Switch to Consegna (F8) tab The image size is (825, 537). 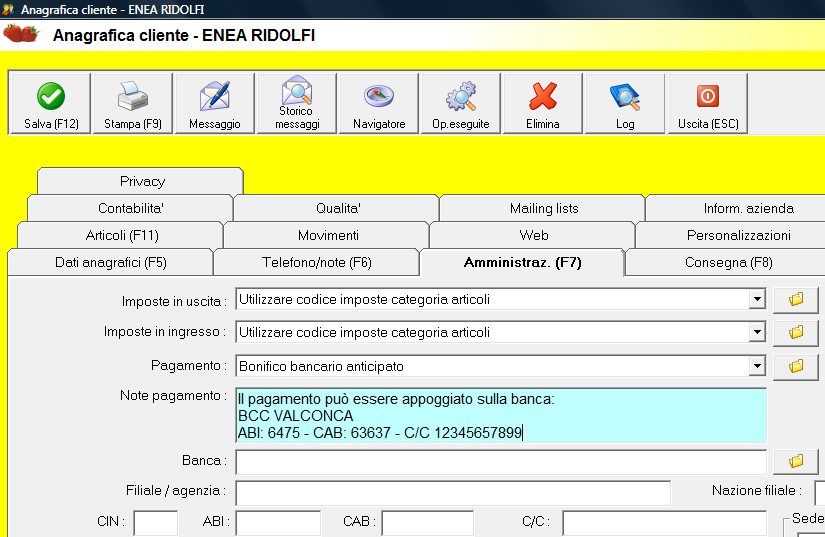728,262
